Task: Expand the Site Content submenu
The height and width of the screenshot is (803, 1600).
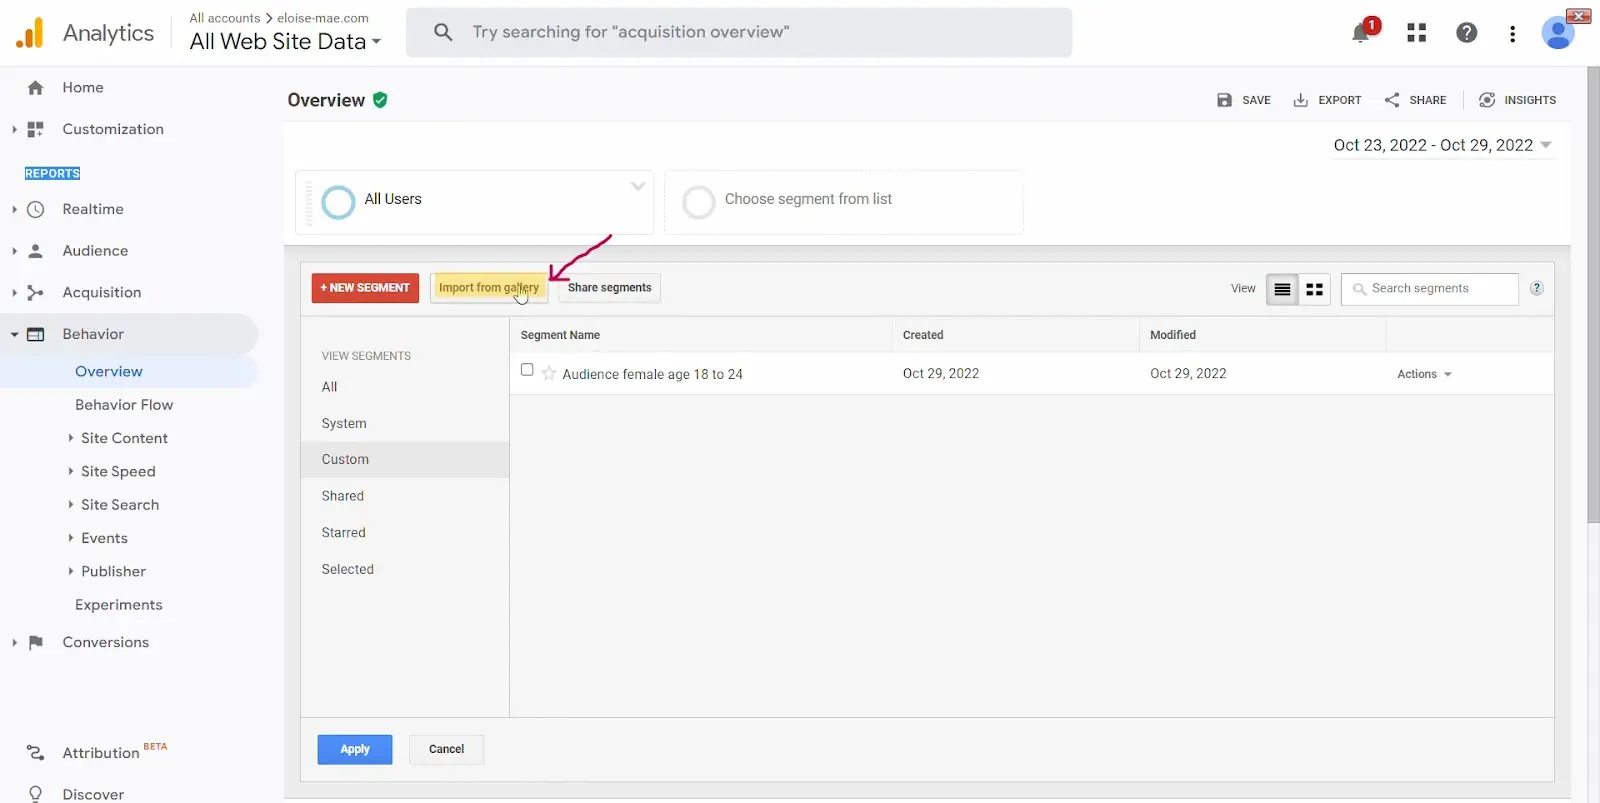Action: coord(71,438)
